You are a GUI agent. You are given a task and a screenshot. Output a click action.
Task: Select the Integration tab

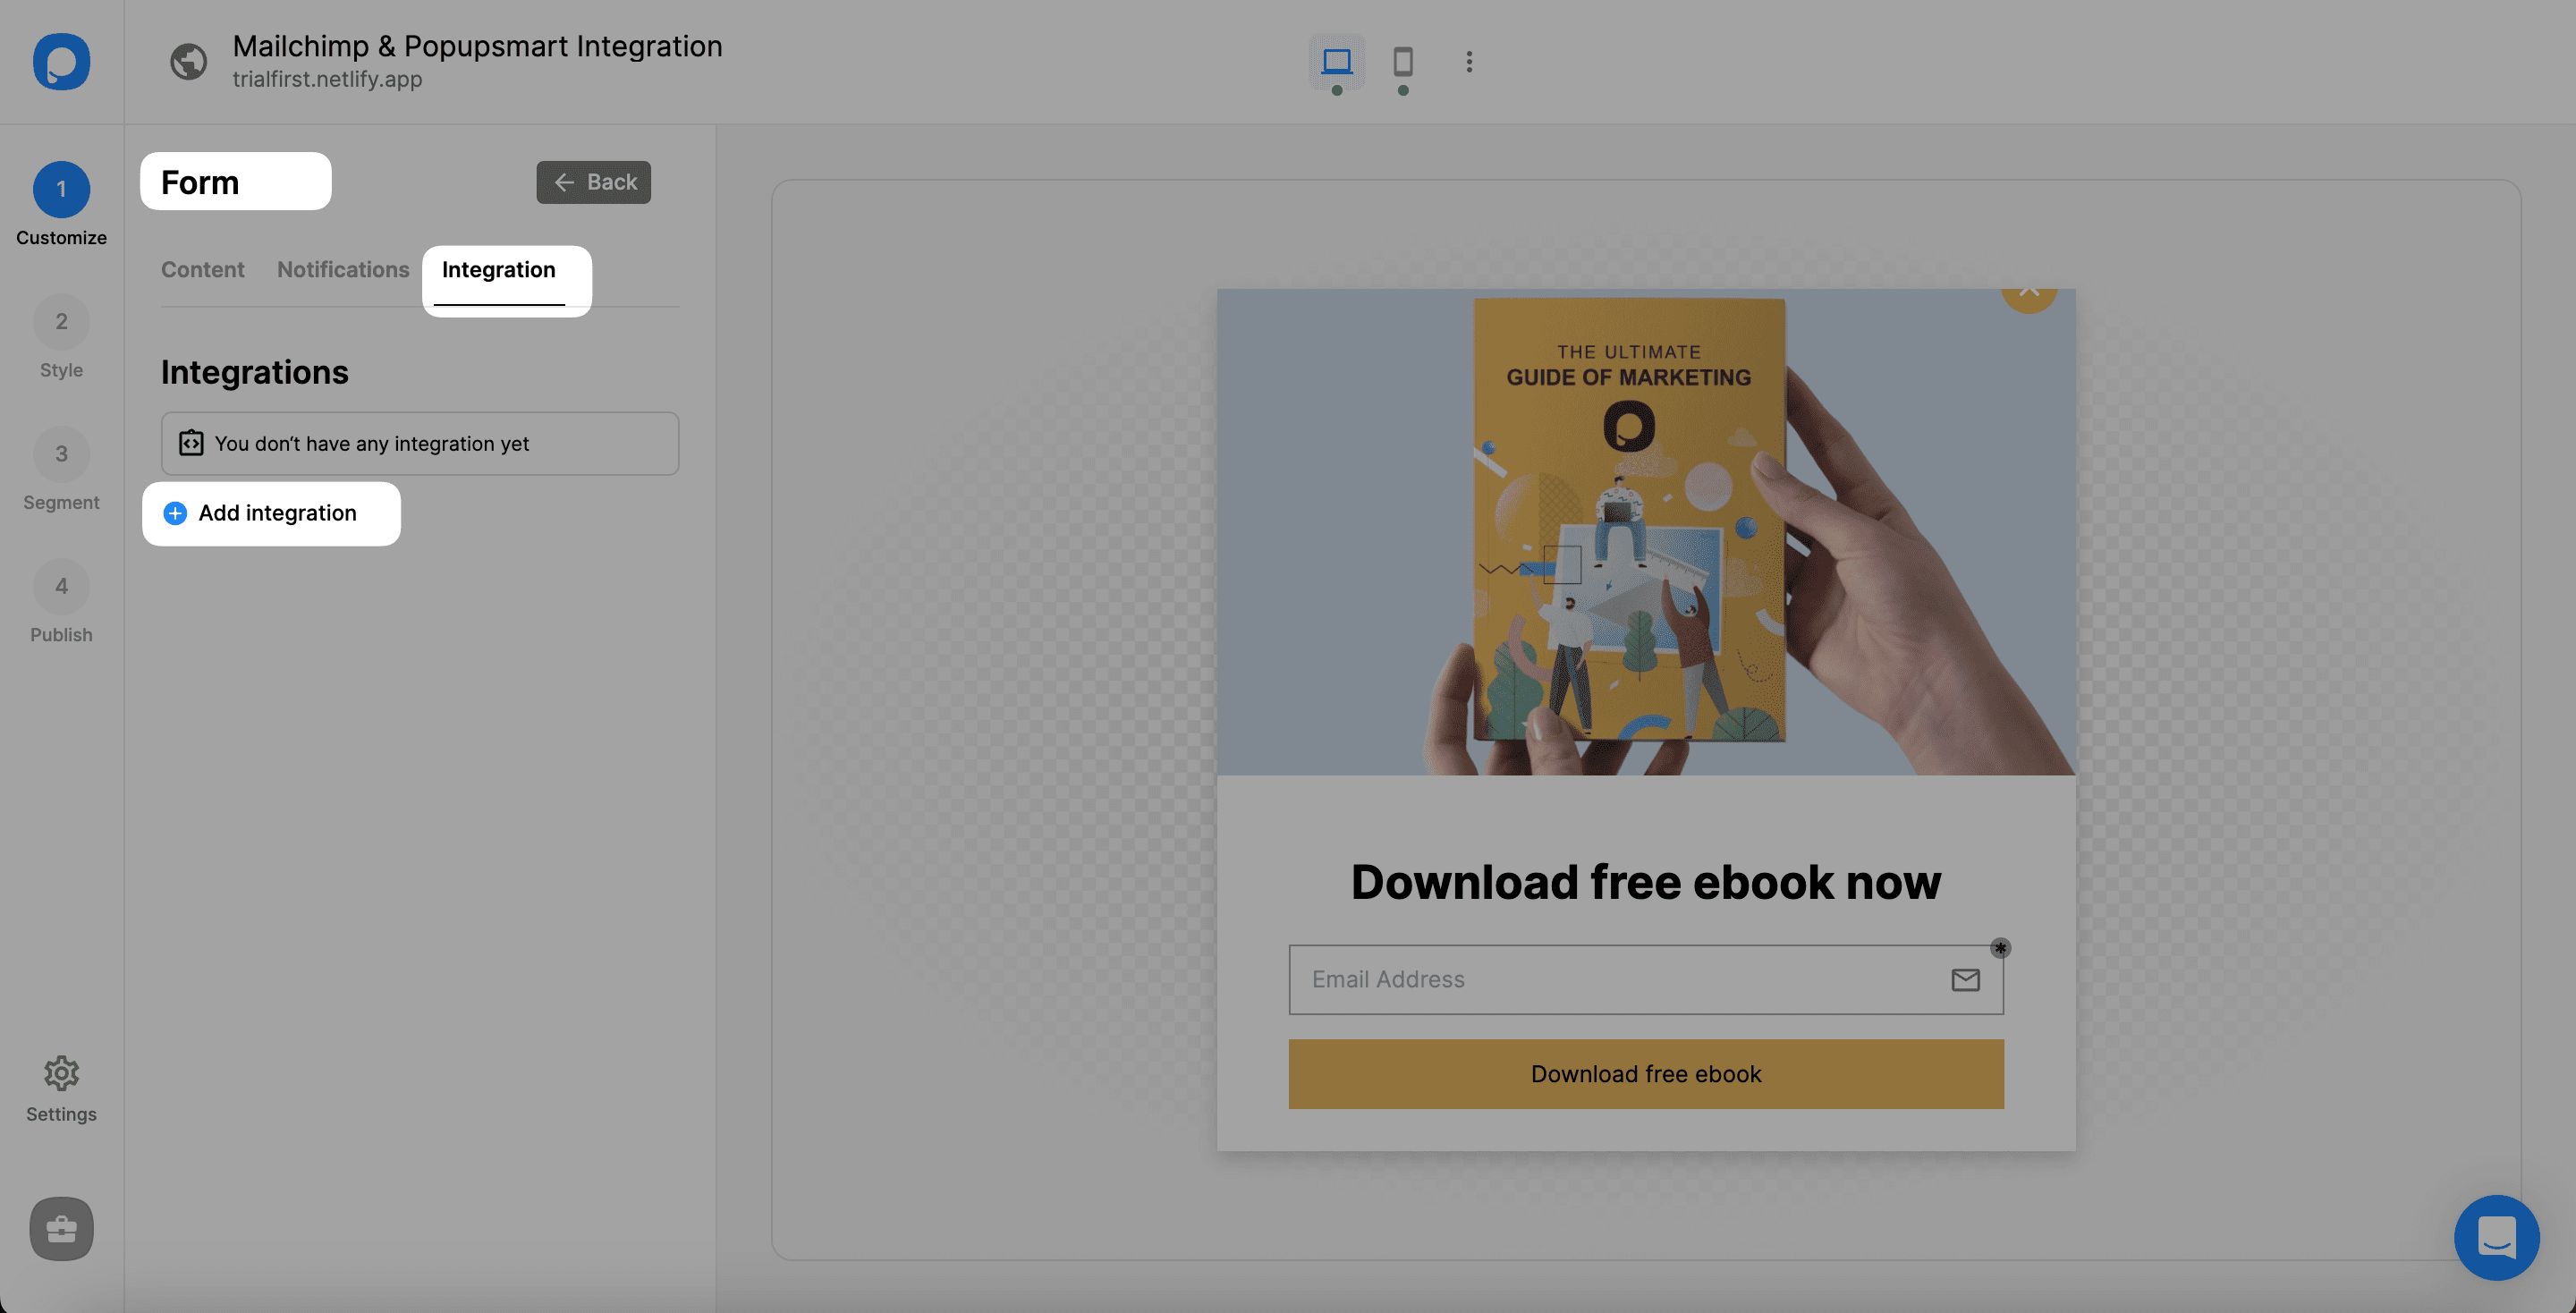499,269
